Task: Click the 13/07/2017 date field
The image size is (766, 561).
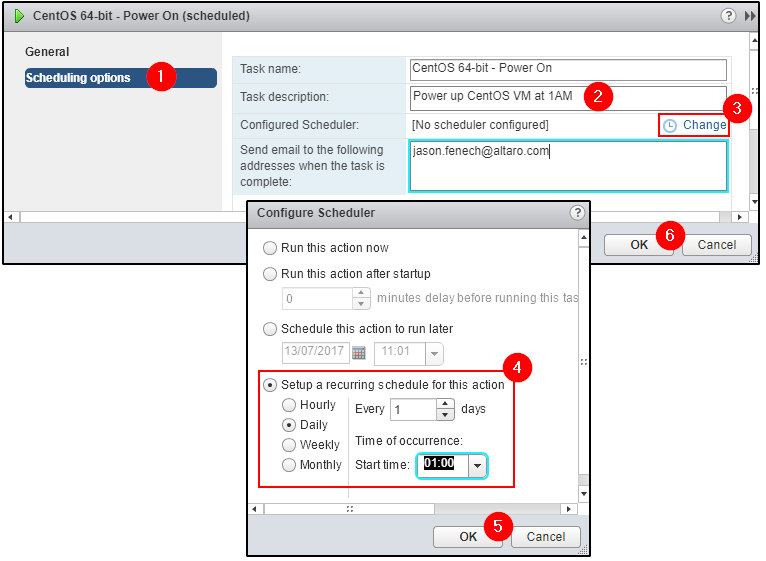Action: (x=316, y=353)
